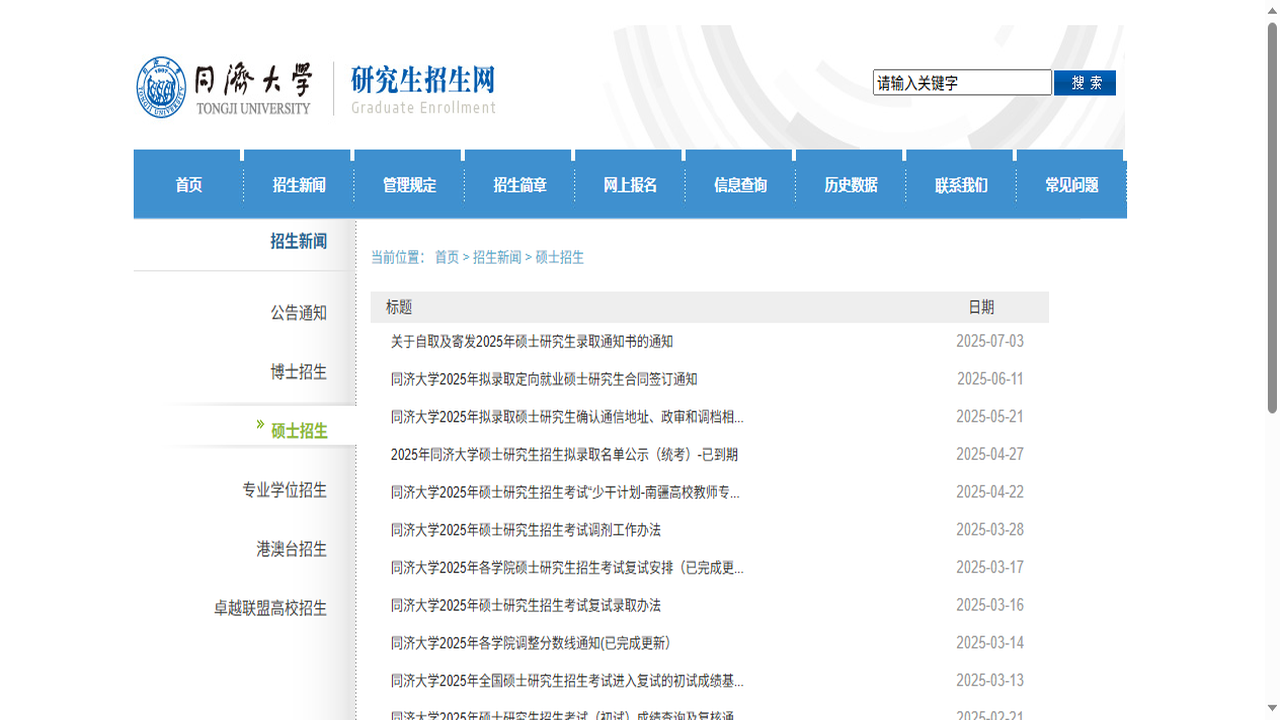Open the 联系我们 navigation item
Viewport: 1280px width, 720px height.
959,184
